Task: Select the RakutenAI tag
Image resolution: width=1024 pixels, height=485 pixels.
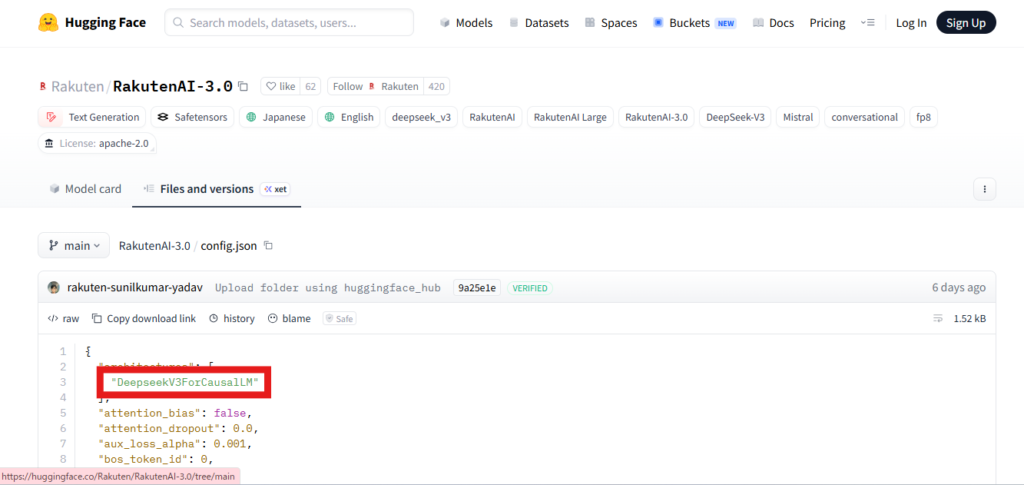Action: click(492, 117)
